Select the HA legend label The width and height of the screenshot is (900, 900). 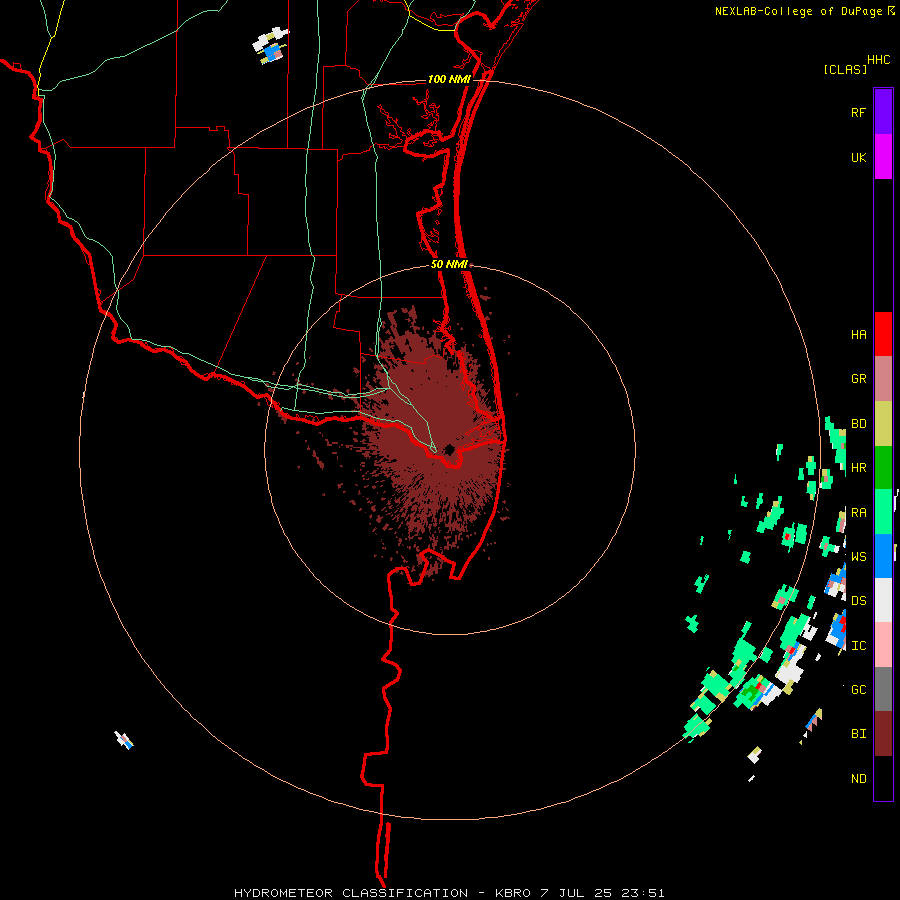(858, 335)
